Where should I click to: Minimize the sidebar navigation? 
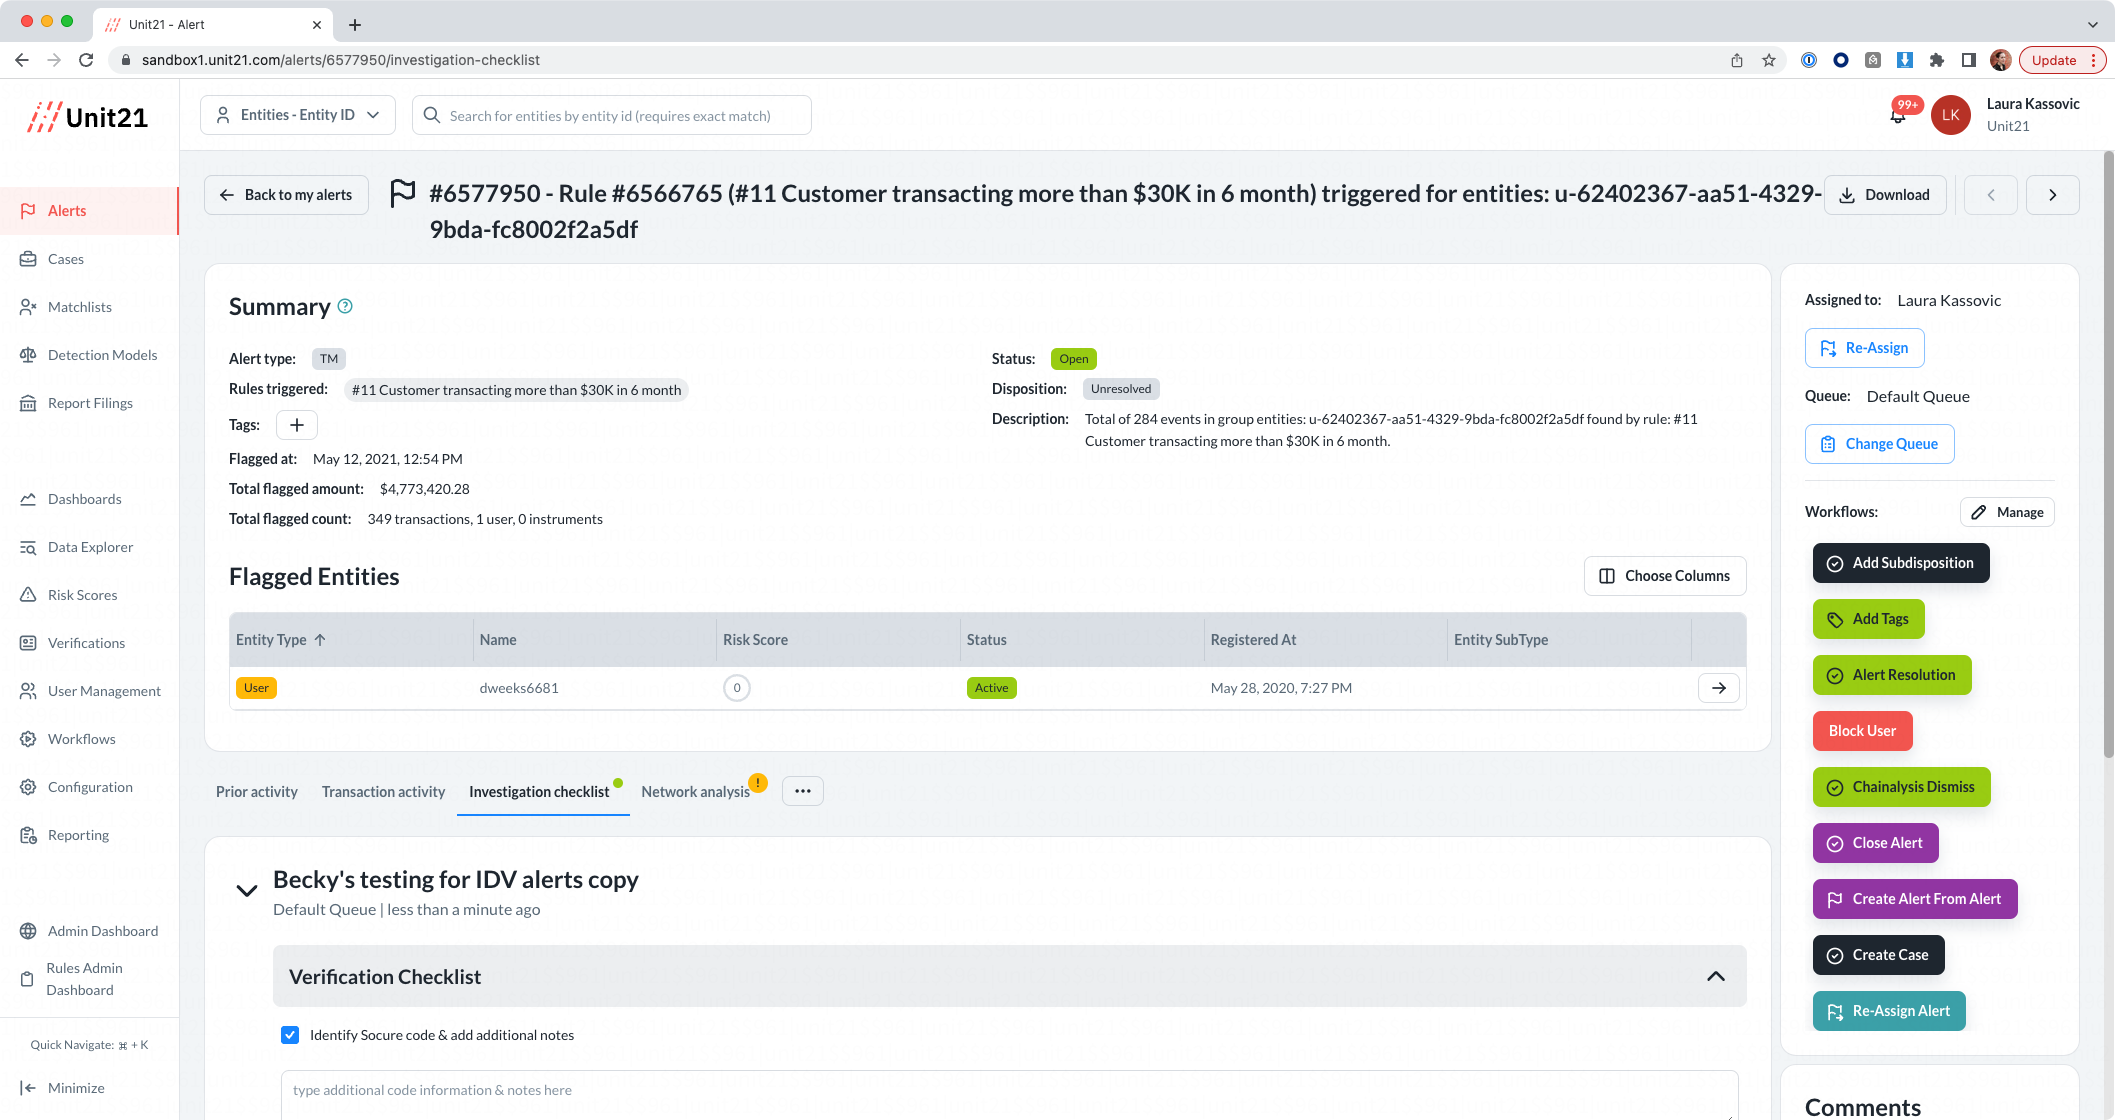click(x=62, y=1088)
